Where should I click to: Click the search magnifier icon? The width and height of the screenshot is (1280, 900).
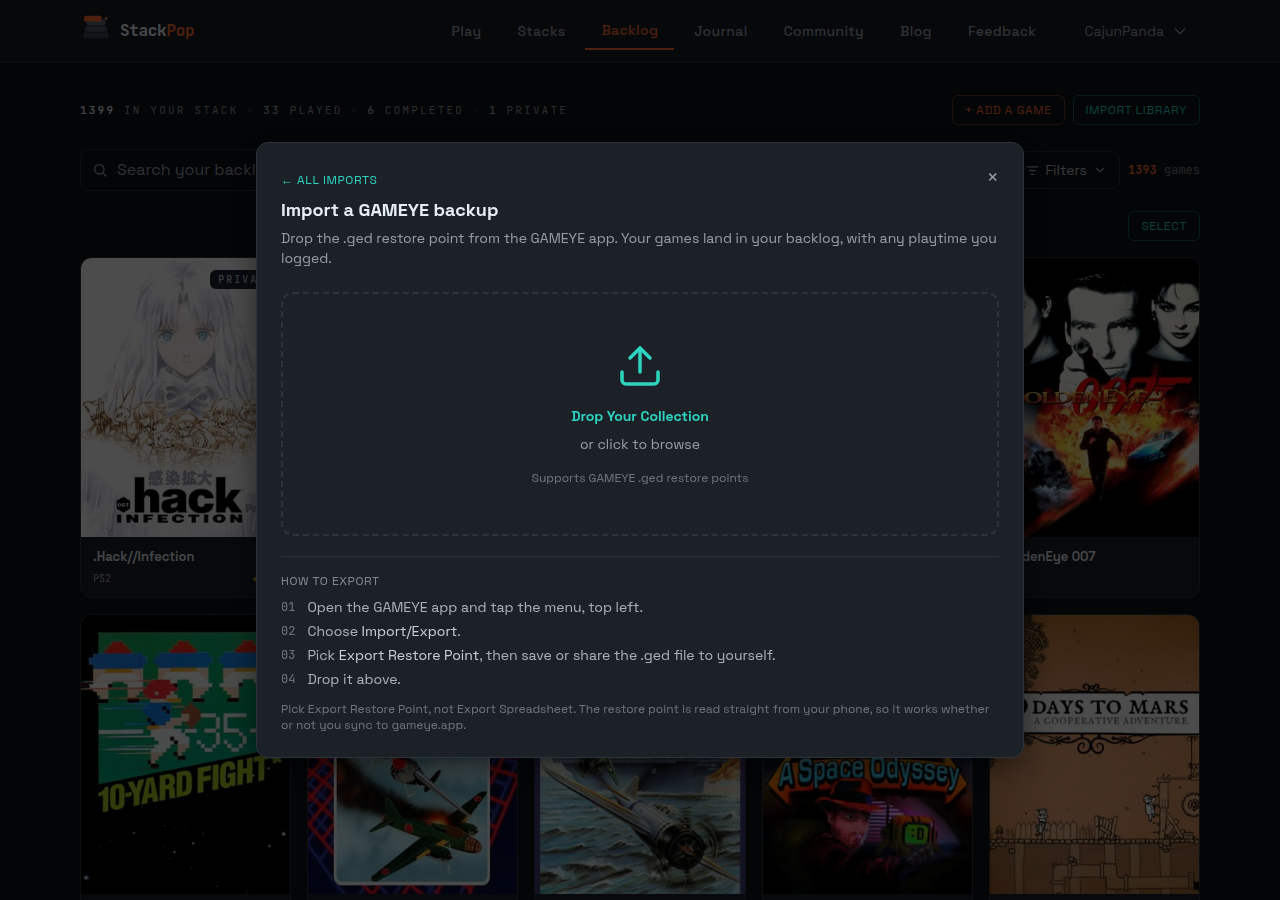pyautogui.click(x=100, y=170)
